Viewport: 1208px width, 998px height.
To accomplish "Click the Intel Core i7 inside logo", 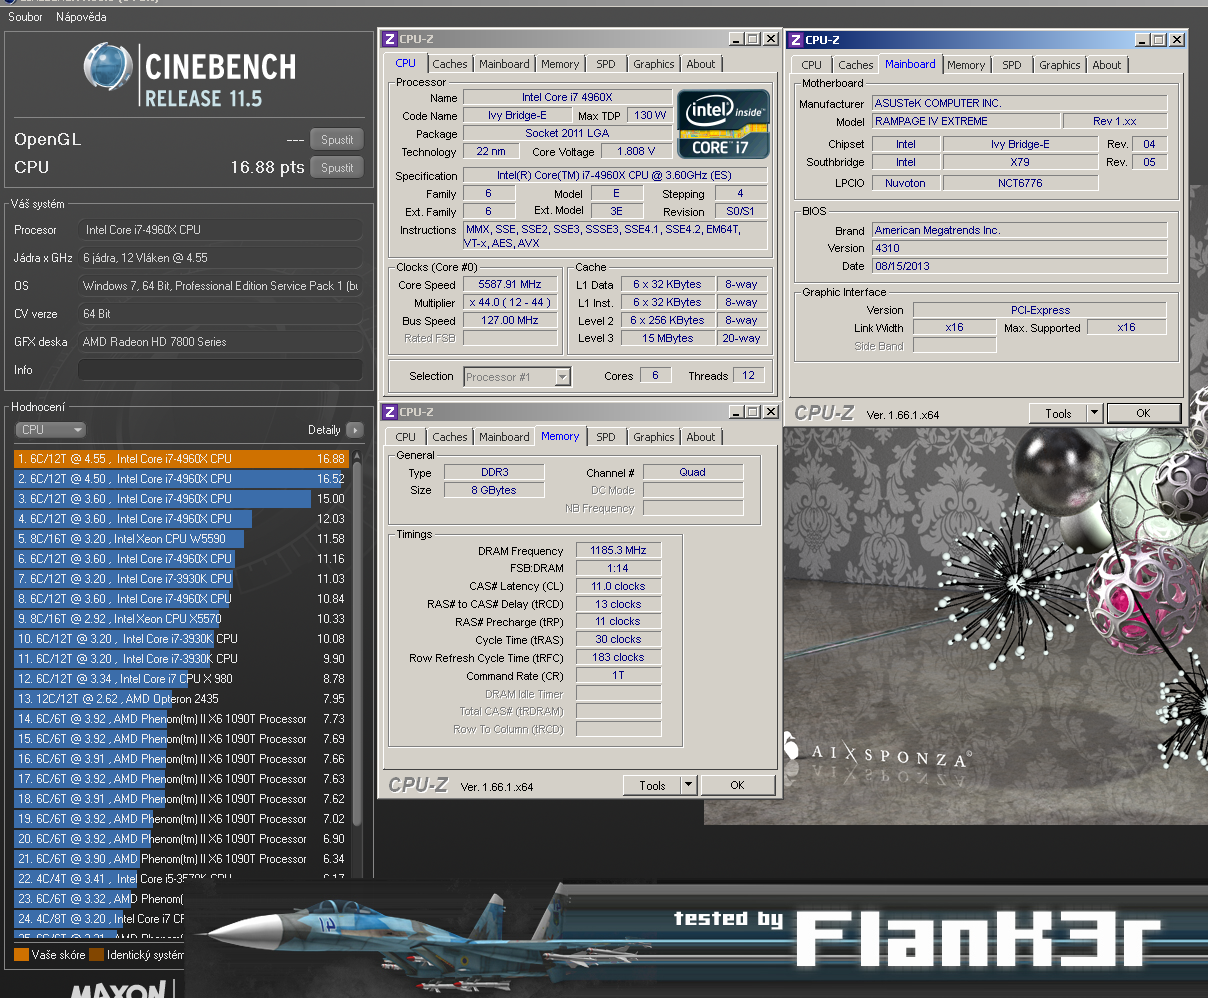I will coord(724,124).
